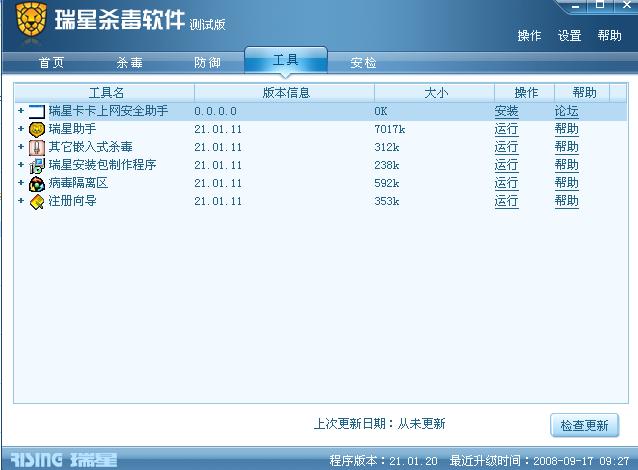The height and width of the screenshot is (470, 638).
Task: Sort by 版本信息 column header
Action: pos(284,93)
